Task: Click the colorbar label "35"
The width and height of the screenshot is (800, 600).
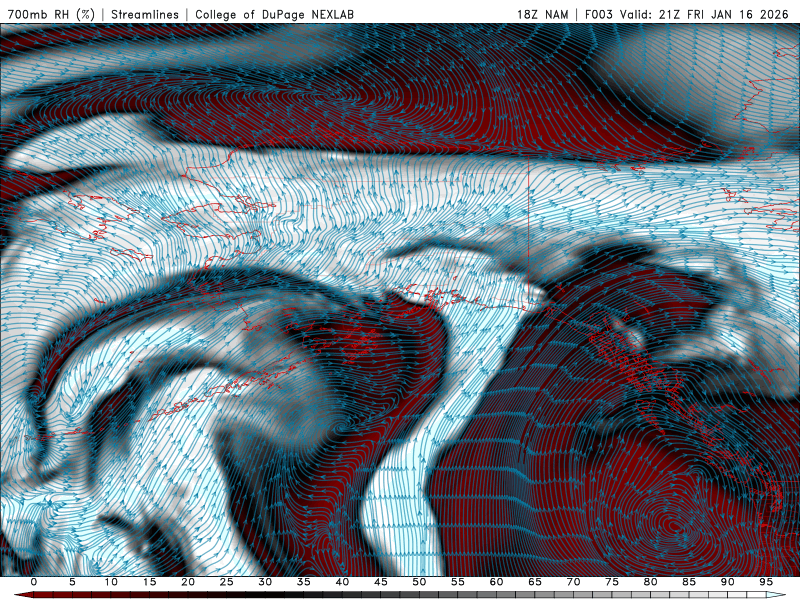Action: click(x=304, y=582)
